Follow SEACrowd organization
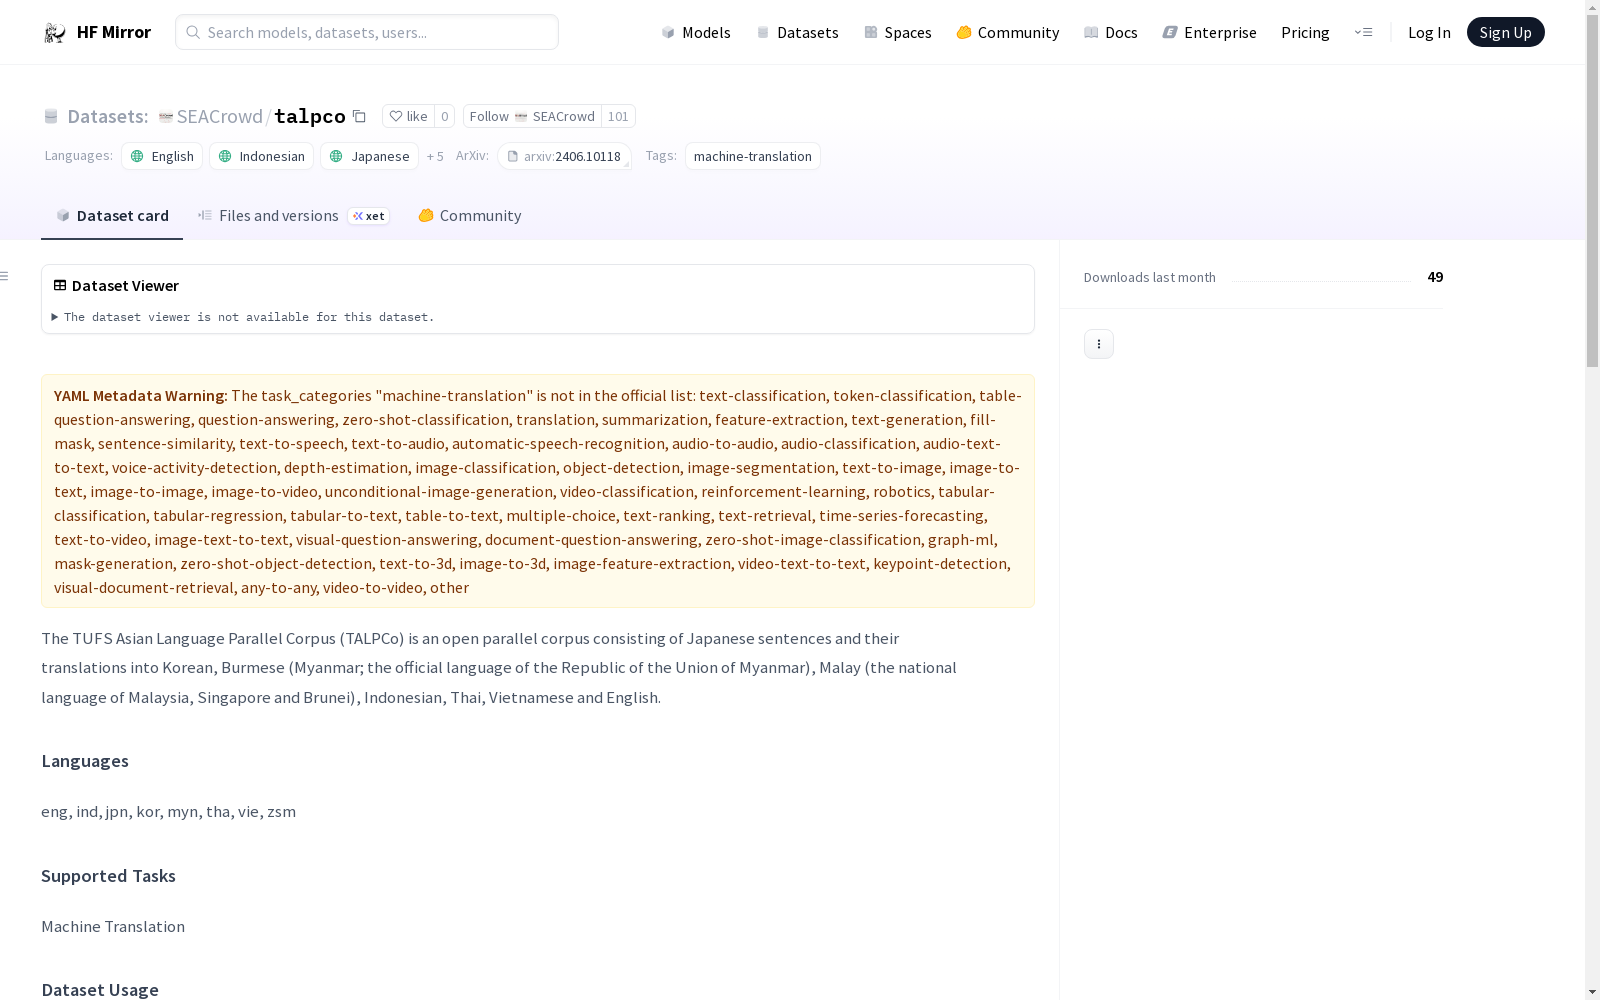This screenshot has width=1600, height=1000. (532, 116)
